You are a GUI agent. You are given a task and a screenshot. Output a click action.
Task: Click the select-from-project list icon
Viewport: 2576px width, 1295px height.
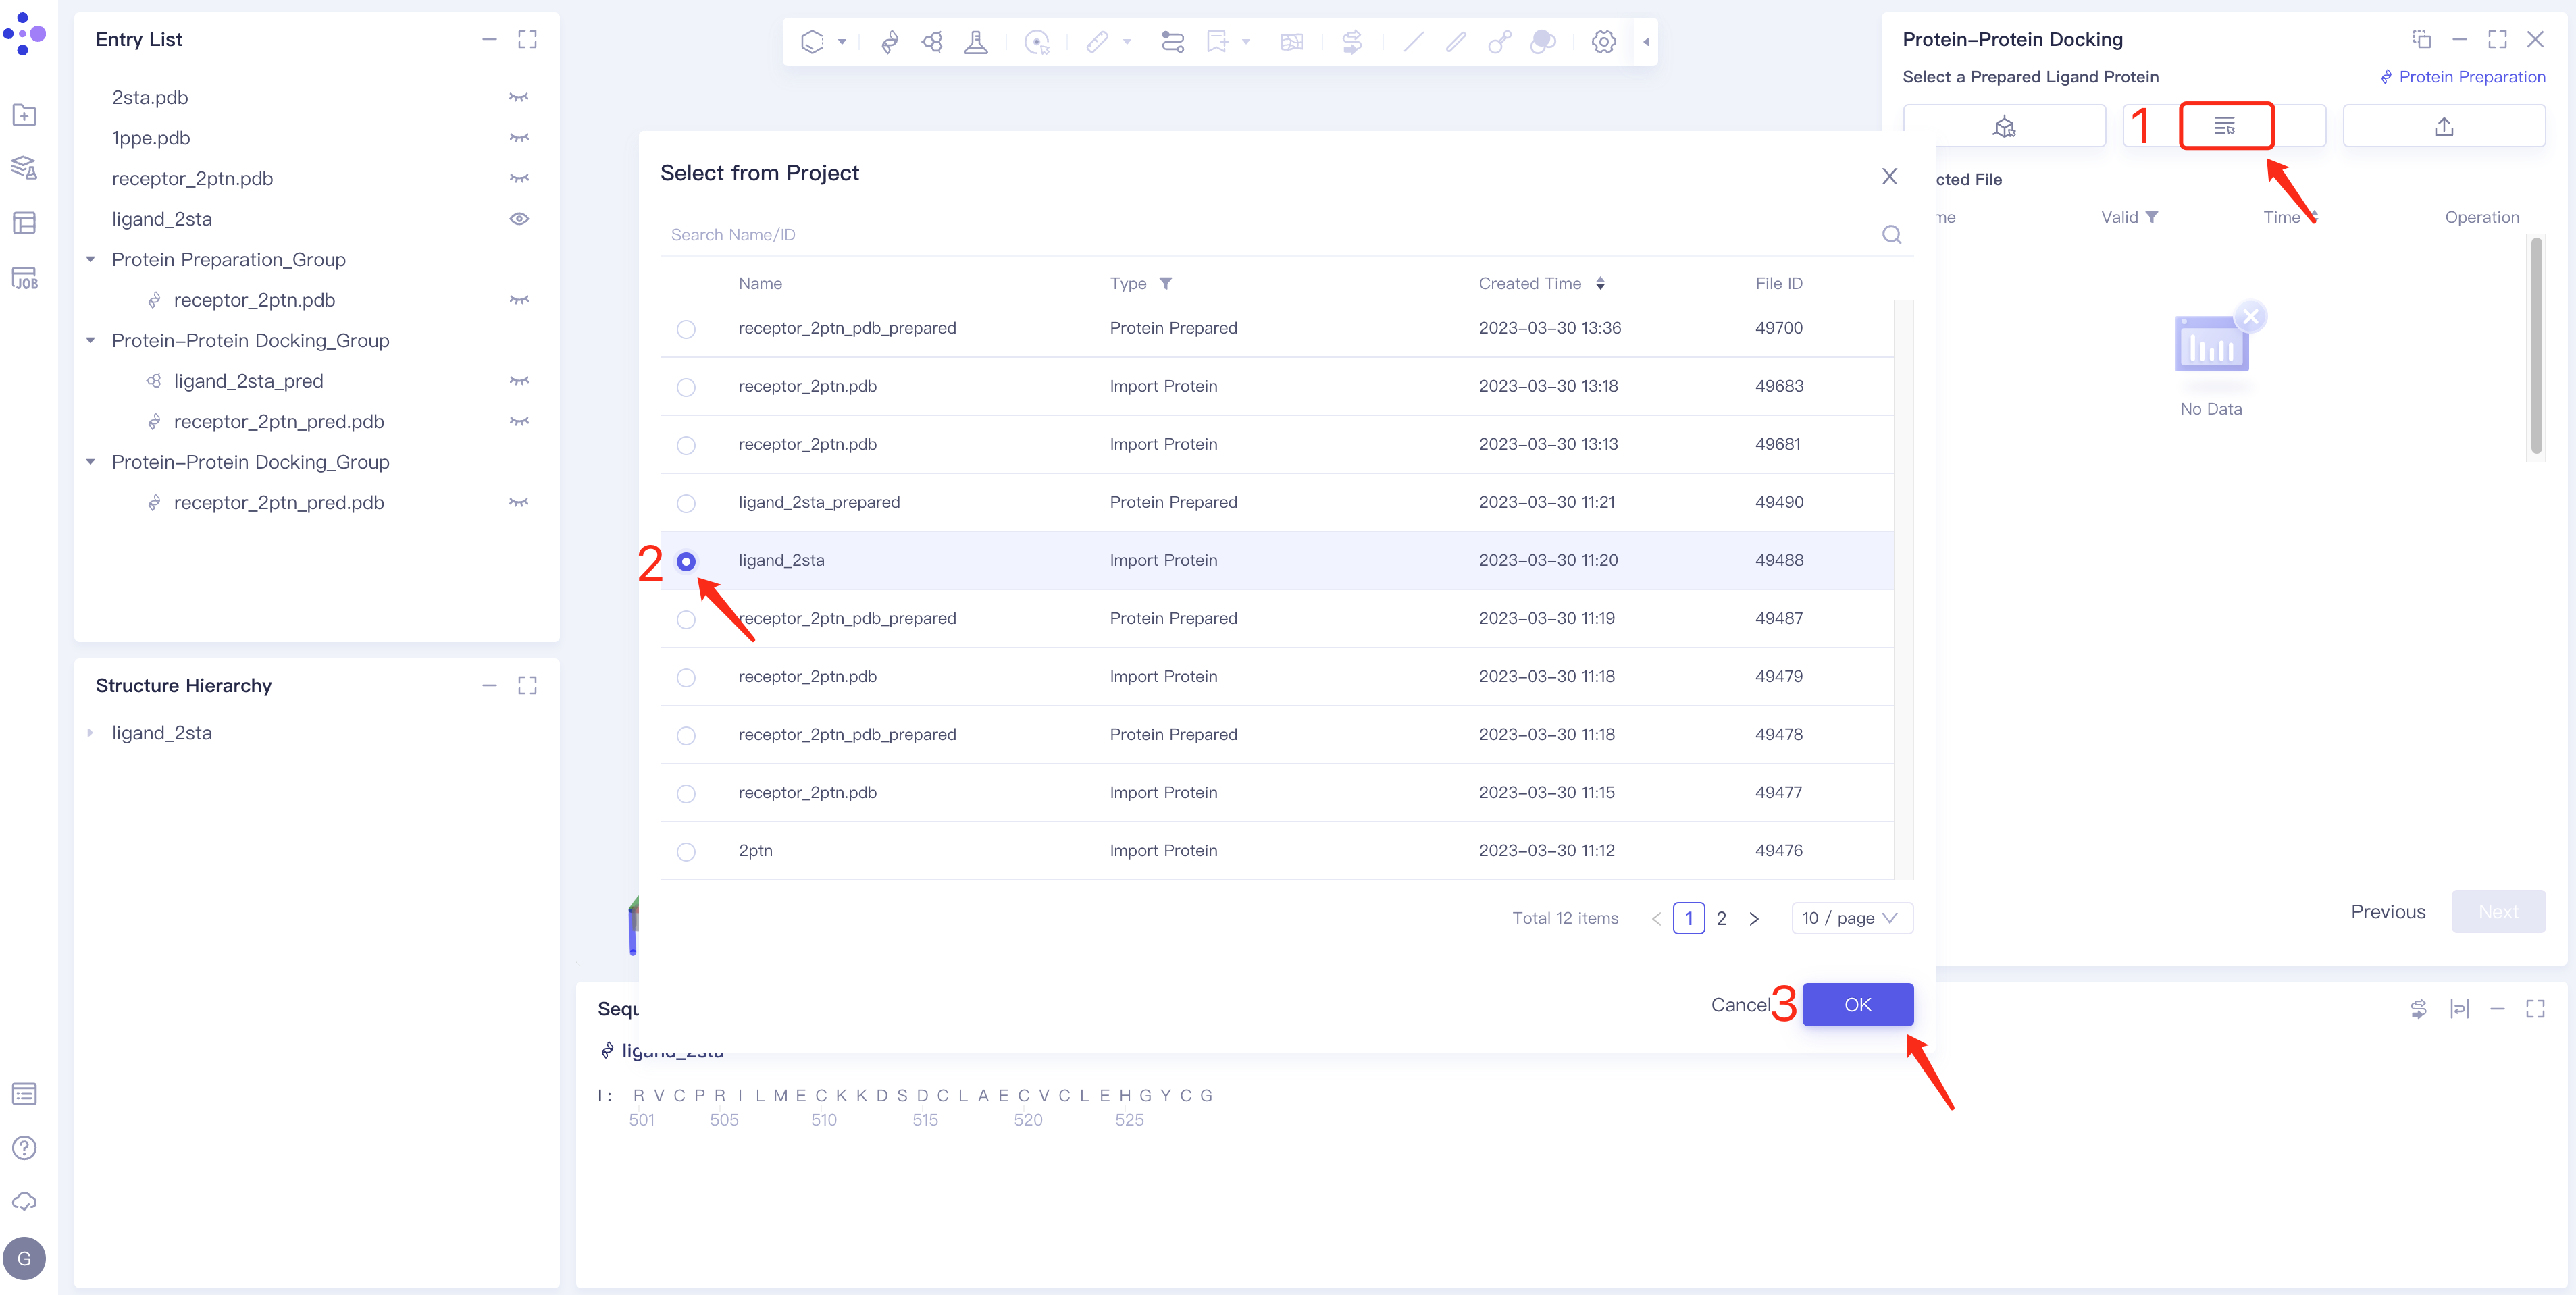tap(2225, 126)
